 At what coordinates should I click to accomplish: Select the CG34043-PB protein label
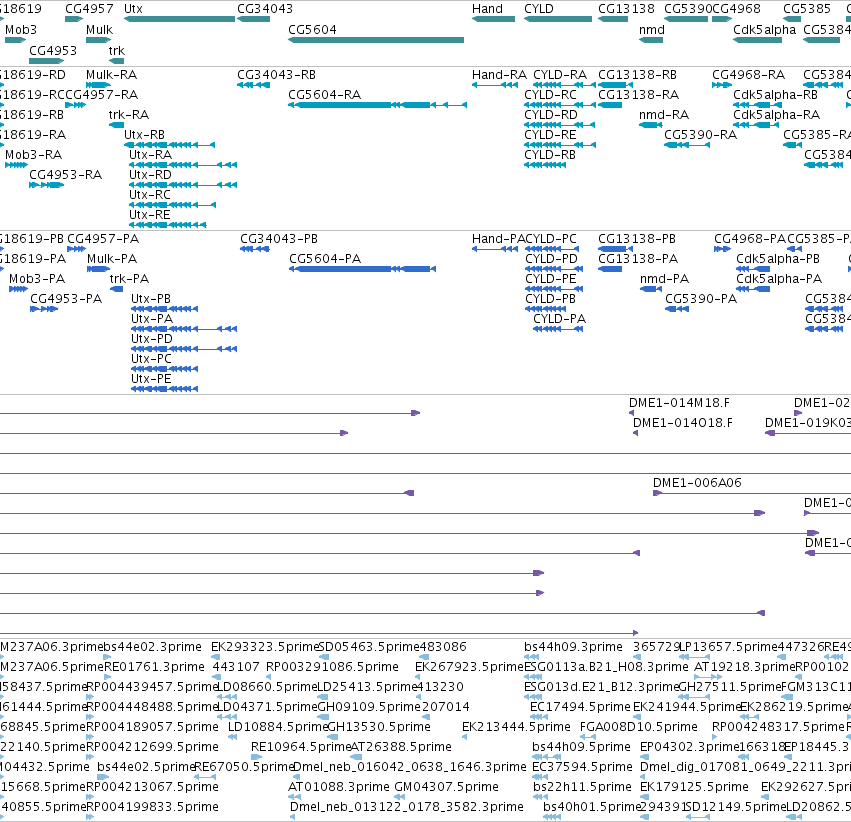point(279,239)
